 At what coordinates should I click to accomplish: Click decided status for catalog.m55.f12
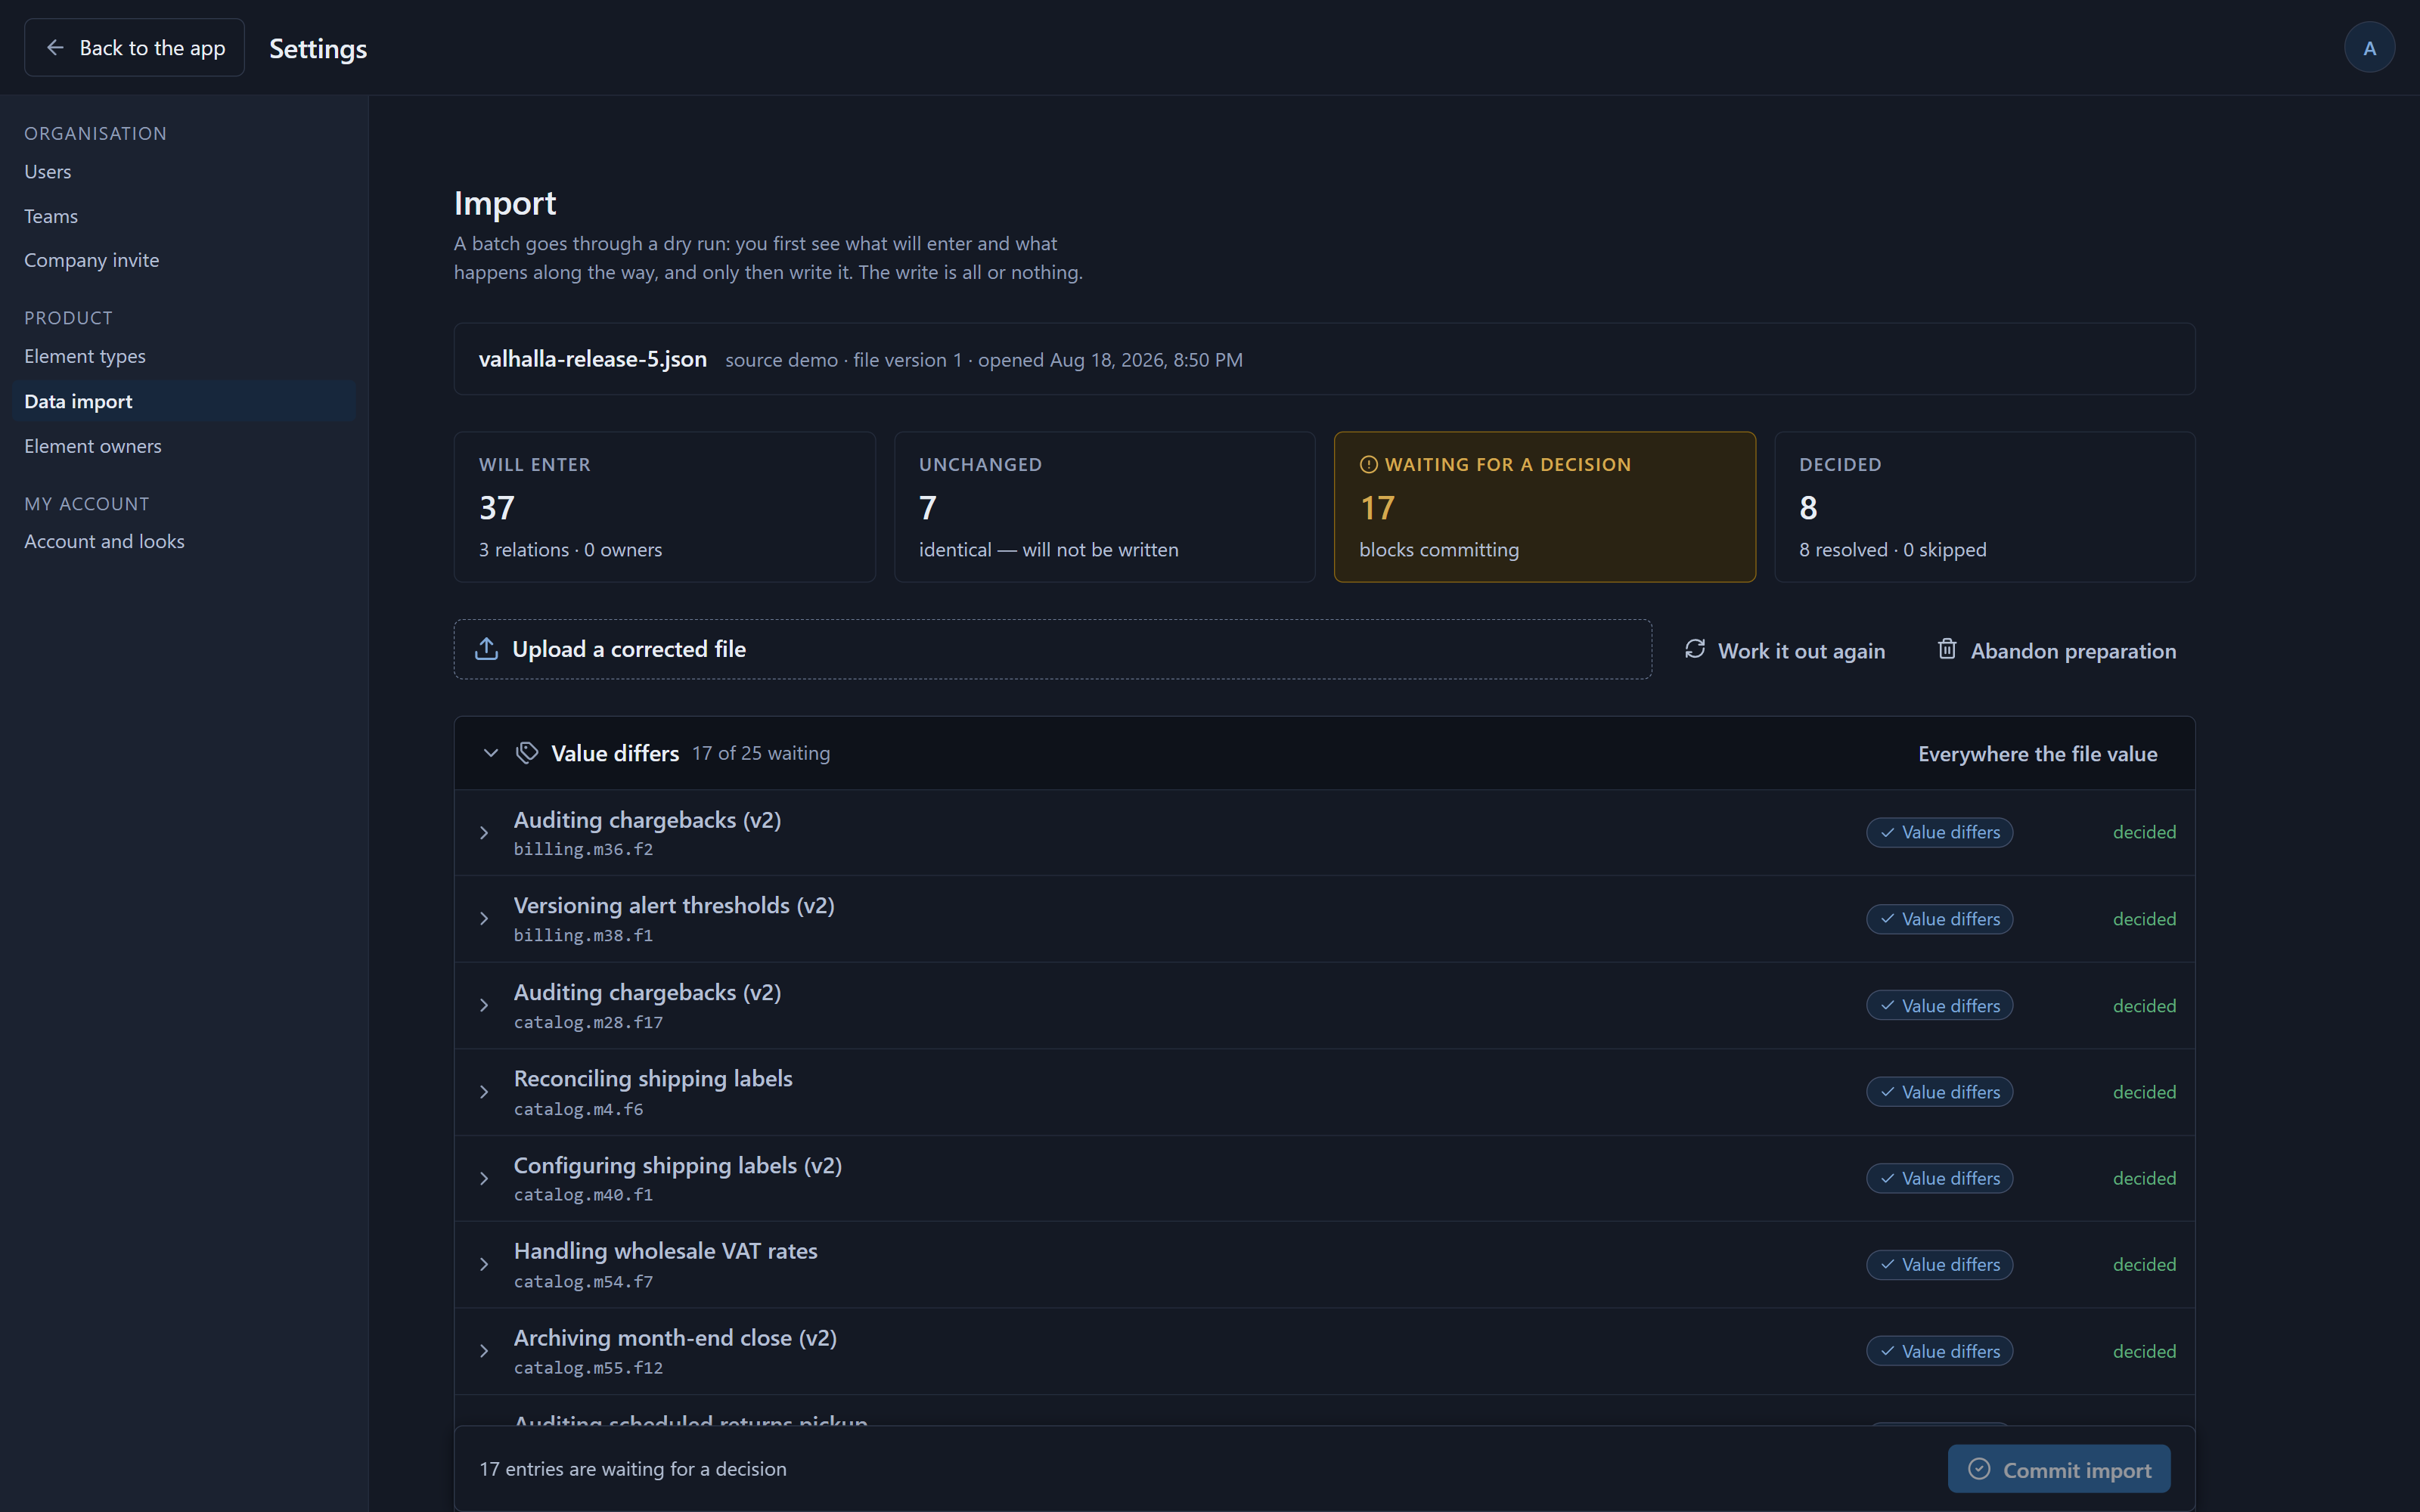click(x=2144, y=1351)
